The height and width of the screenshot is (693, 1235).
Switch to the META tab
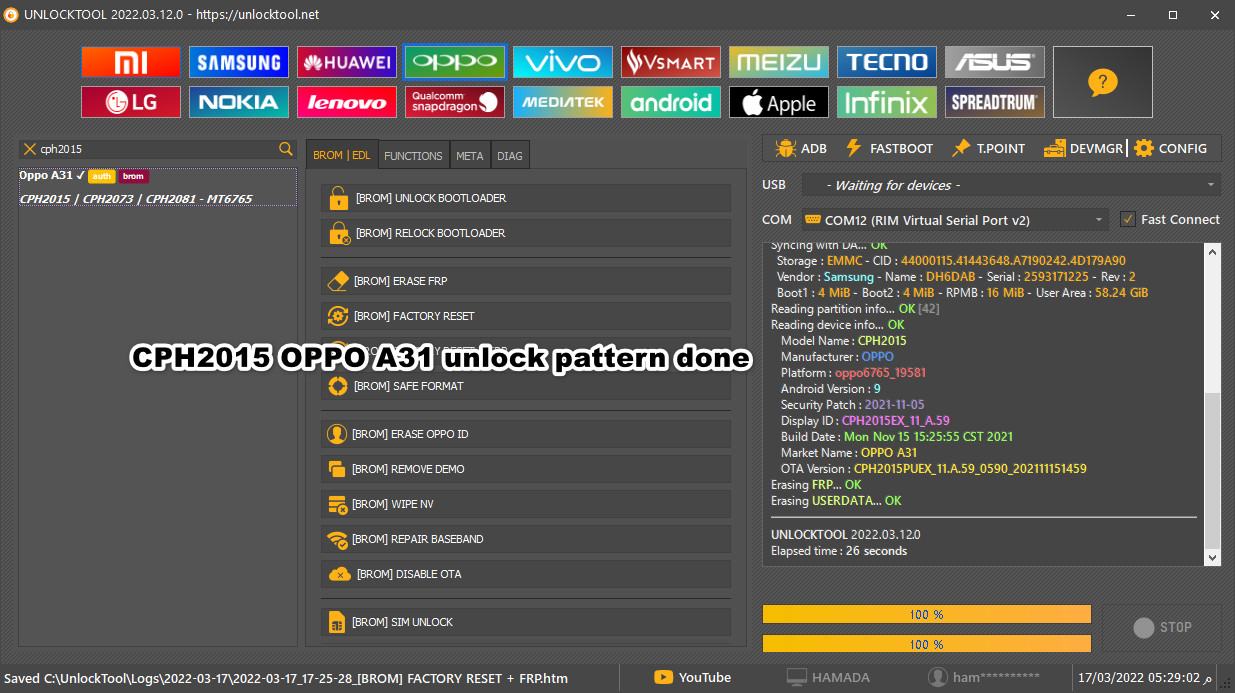pos(469,156)
